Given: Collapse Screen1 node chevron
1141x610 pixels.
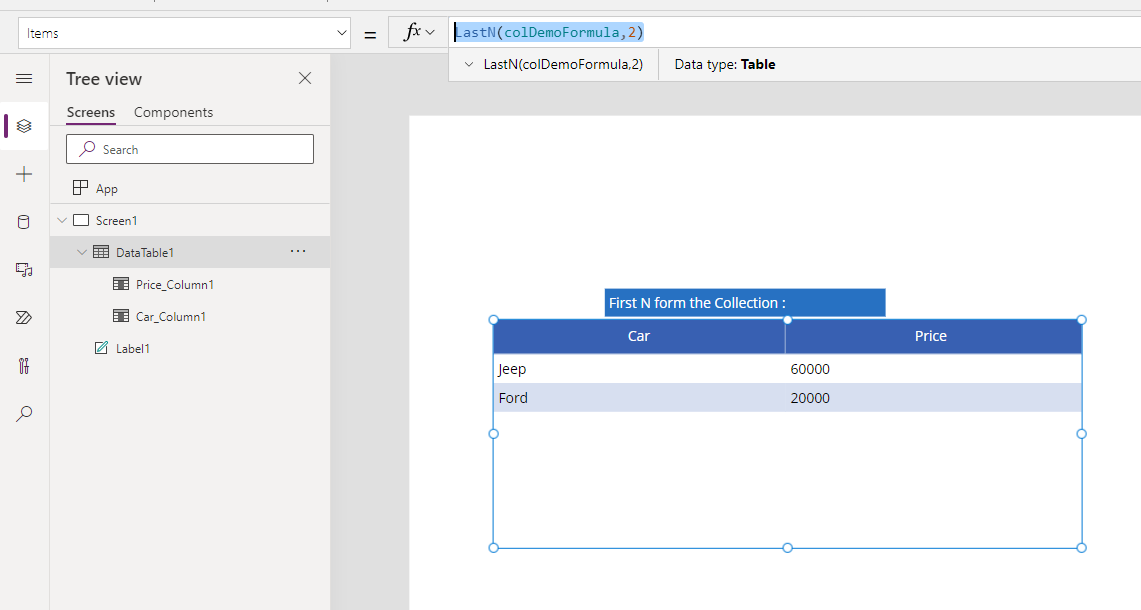Looking at the screenshot, I should (62, 221).
